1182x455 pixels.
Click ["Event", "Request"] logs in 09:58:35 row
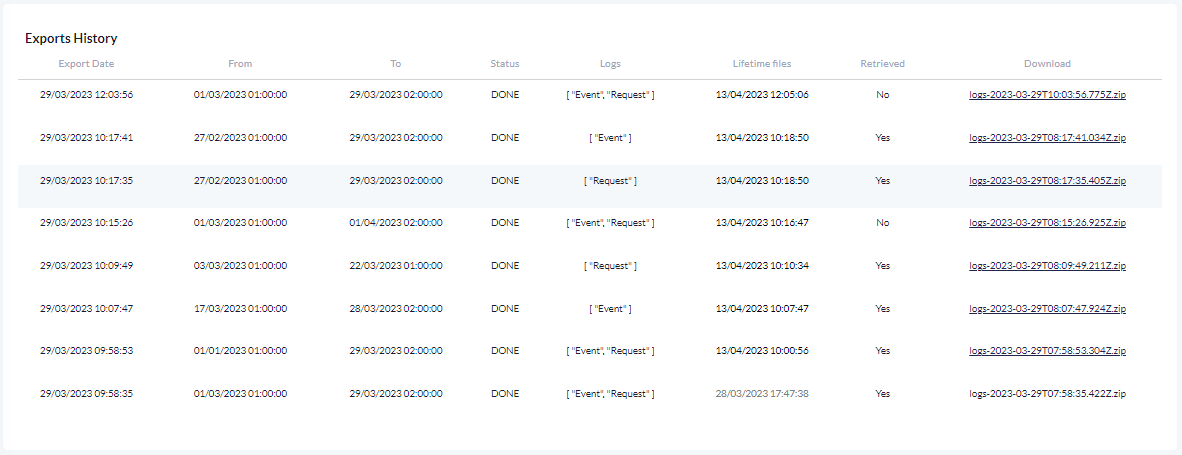pos(611,394)
